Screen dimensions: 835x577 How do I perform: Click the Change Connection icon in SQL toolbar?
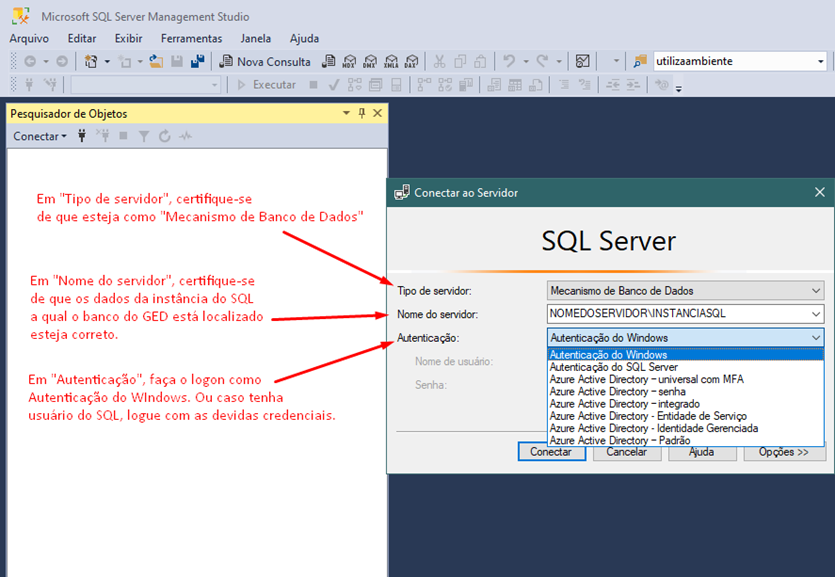[50, 84]
